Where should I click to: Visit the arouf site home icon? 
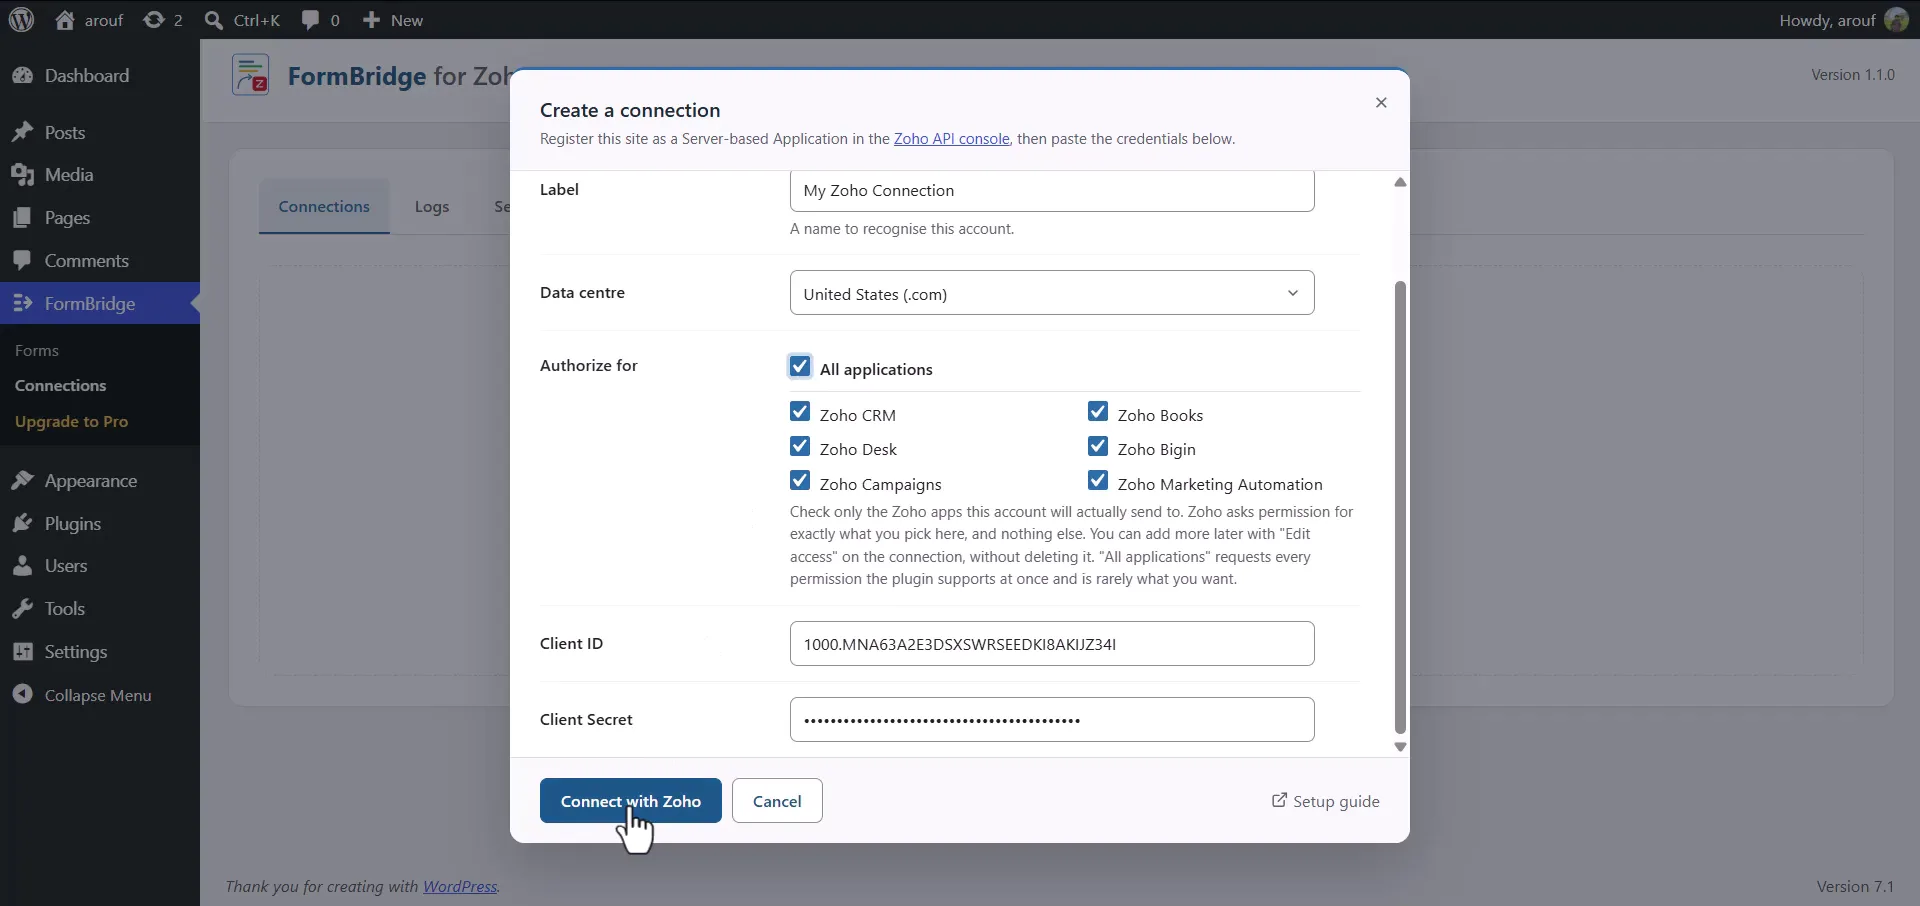(x=65, y=20)
